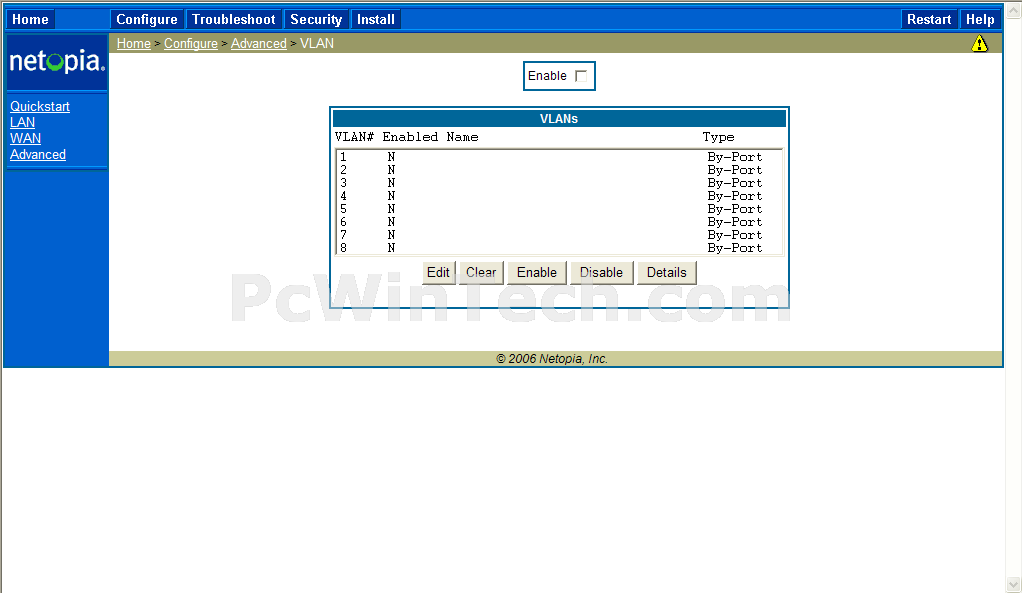This screenshot has height=593, width=1022.
Task: Click the Details button
Action: tap(667, 272)
